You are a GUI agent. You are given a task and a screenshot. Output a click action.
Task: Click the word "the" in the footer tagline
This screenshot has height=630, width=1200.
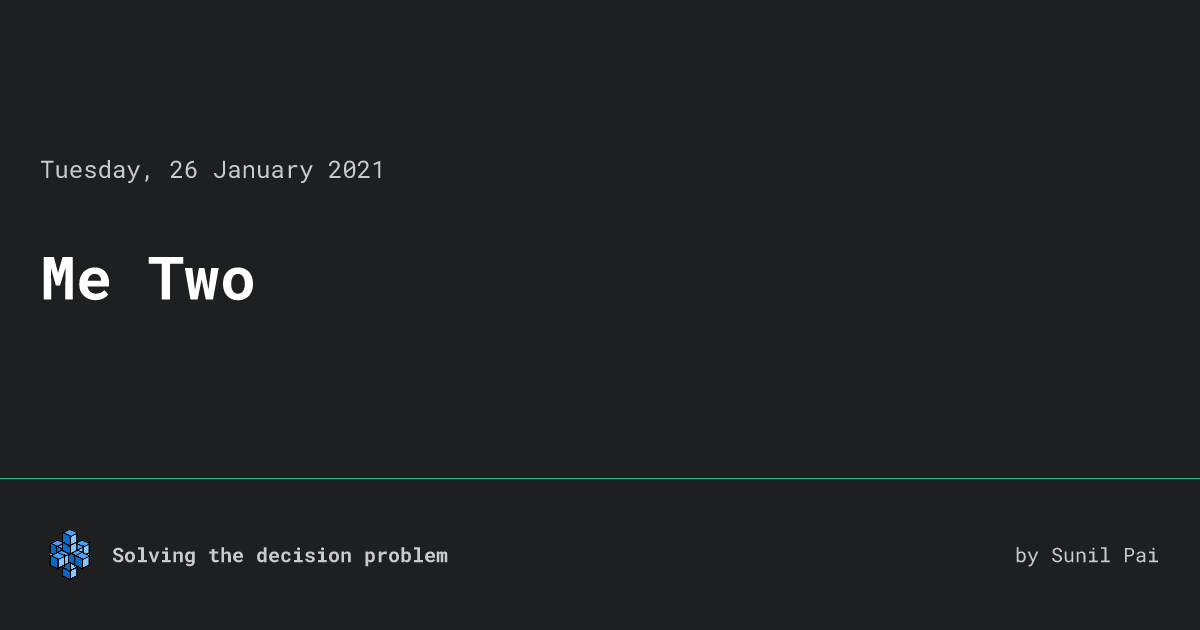226,556
